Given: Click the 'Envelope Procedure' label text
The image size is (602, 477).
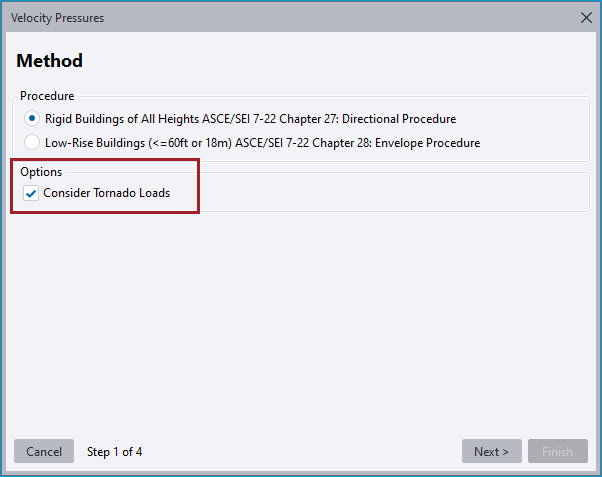Looking at the screenshot, I should click(427, 143).
